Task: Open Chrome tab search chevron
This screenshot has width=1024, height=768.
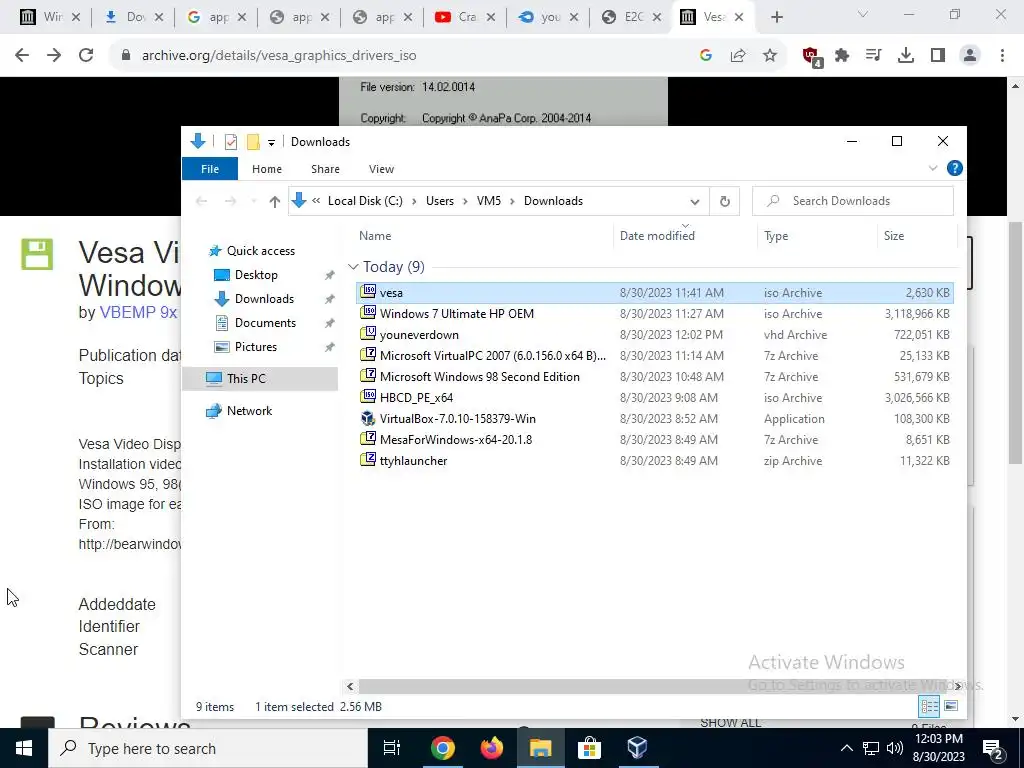Action: tap(862, 14)
